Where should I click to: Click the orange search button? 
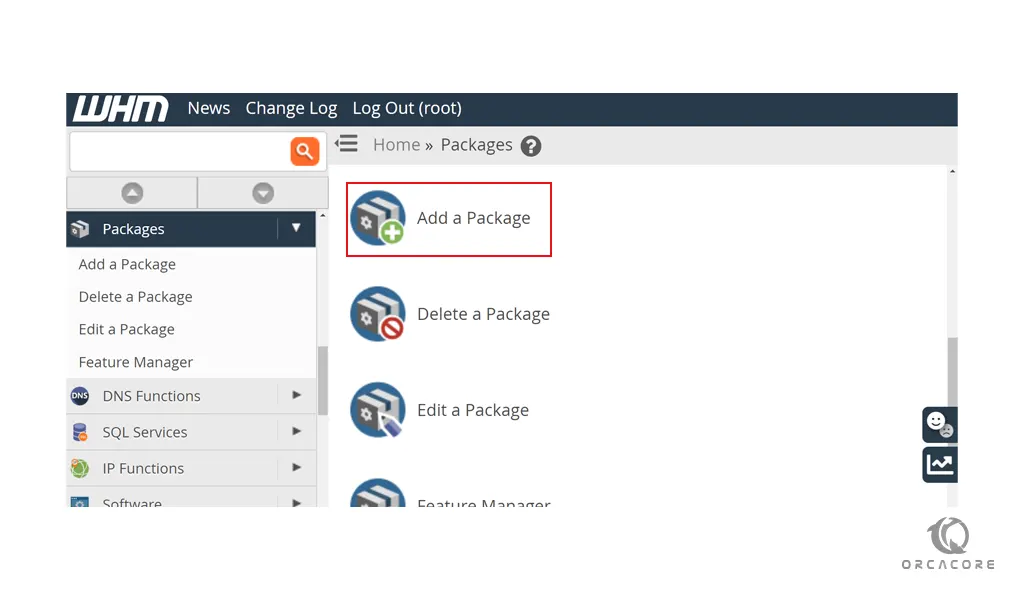[x=304, y=151]
